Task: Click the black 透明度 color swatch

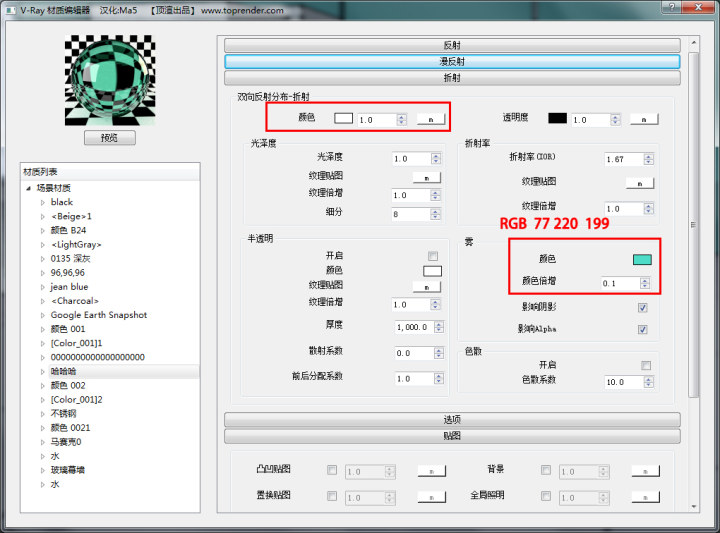Action: point(557,118)
